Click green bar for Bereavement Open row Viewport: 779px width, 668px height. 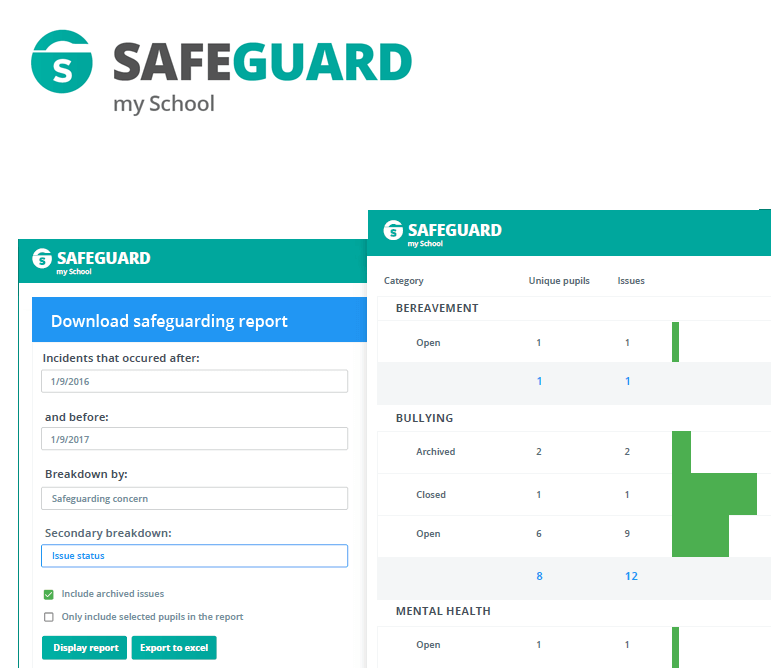tap(675, 342)
